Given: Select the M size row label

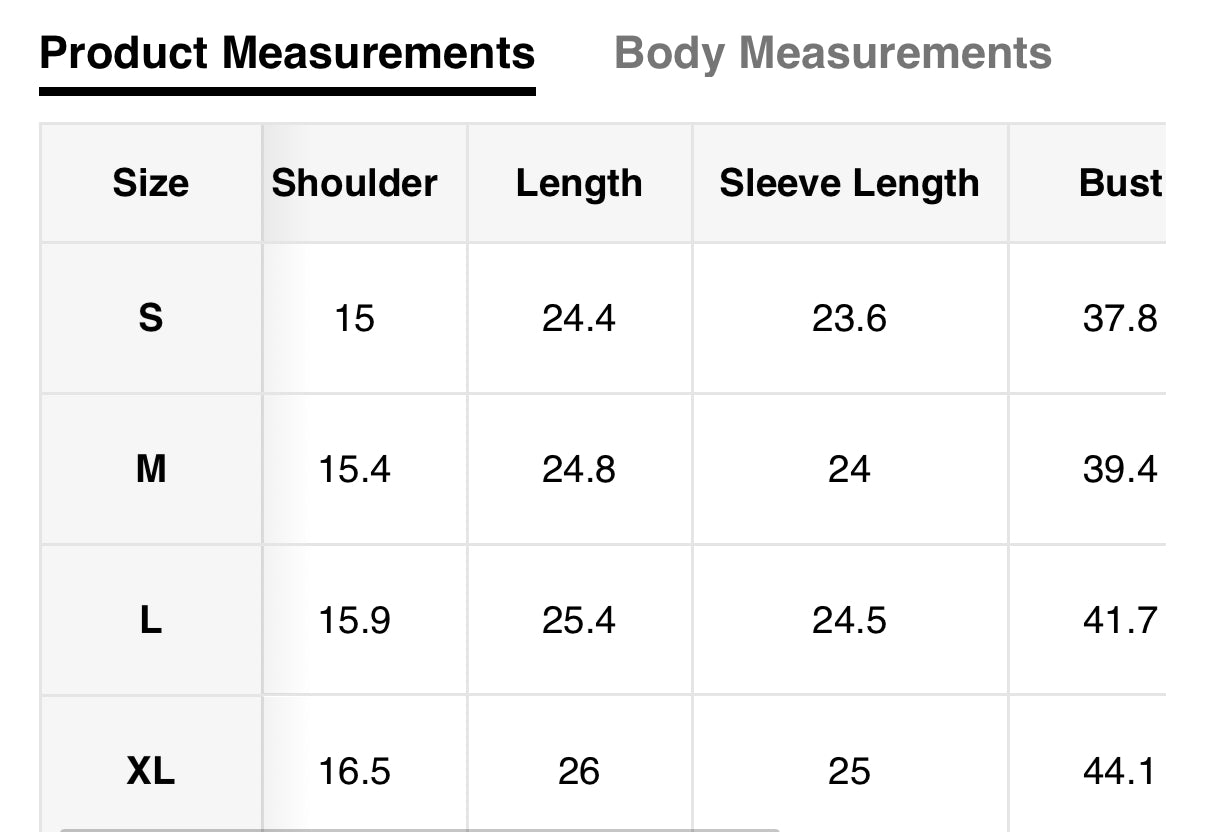Looking at the screenshot, I should [150, 468].
